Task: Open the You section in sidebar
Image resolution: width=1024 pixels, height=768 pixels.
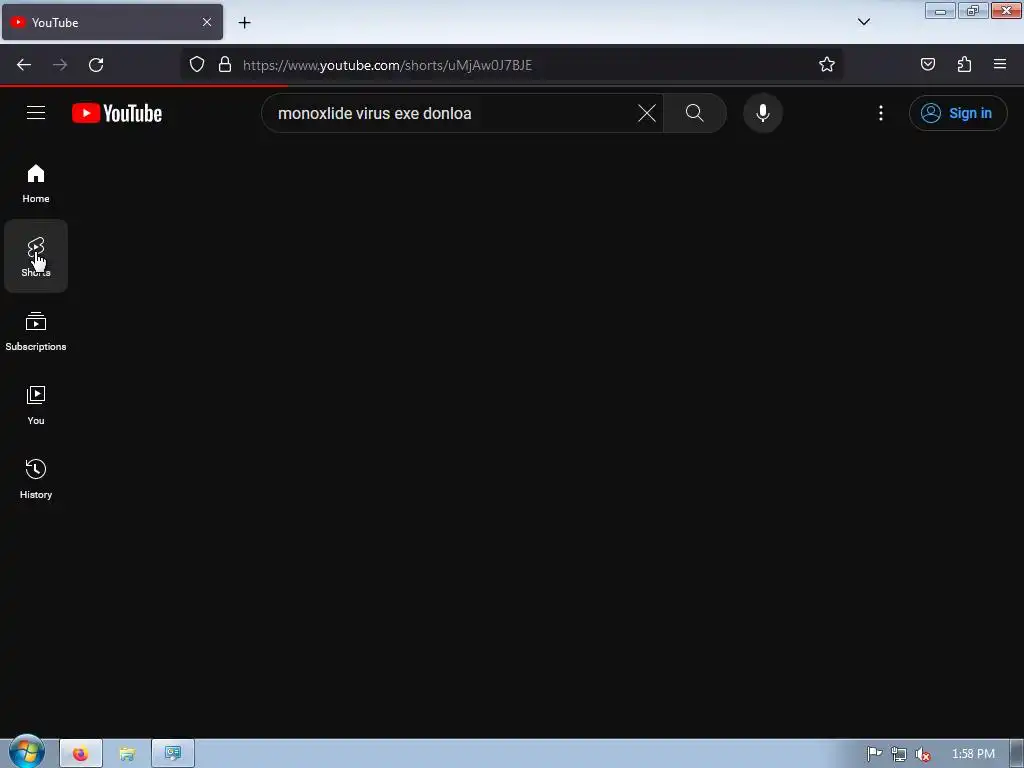Action: coord(36,405)
